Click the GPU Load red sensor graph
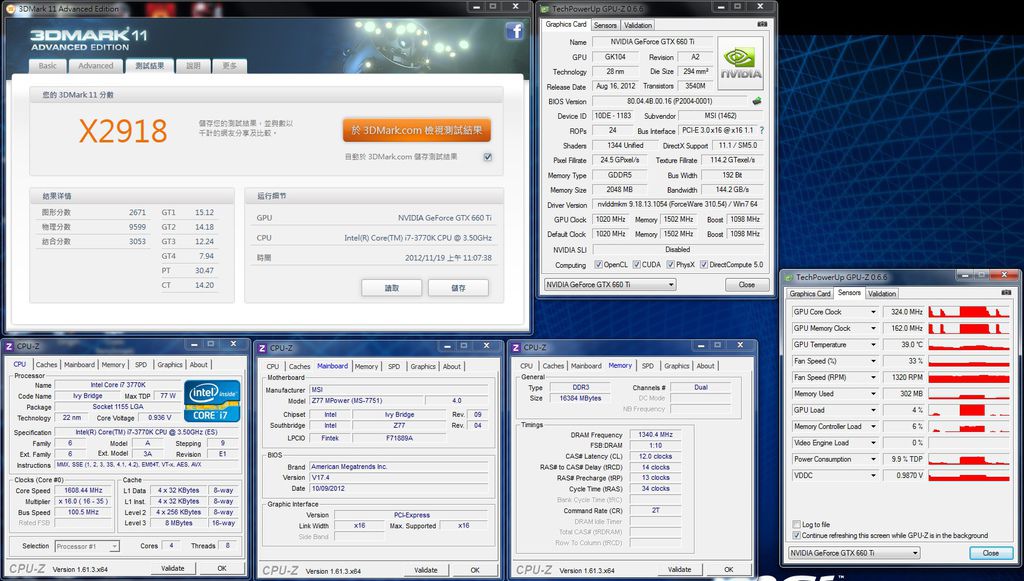The height and width of the screenshot is (581, 1024). click(969, 410)
